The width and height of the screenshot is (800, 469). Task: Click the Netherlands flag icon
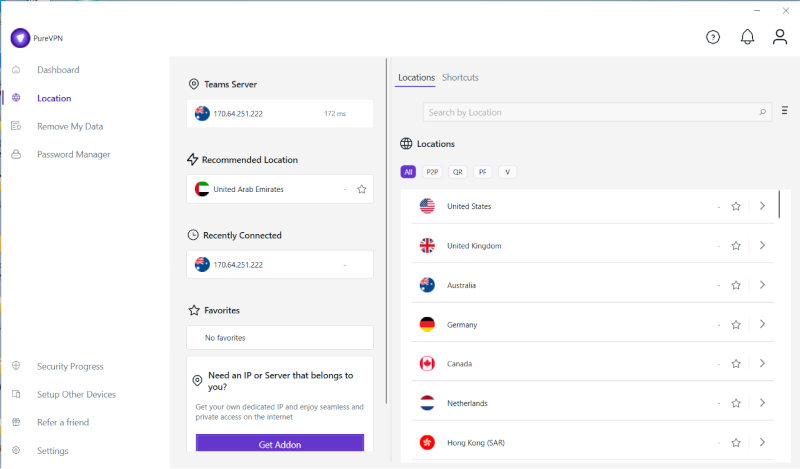427,403
